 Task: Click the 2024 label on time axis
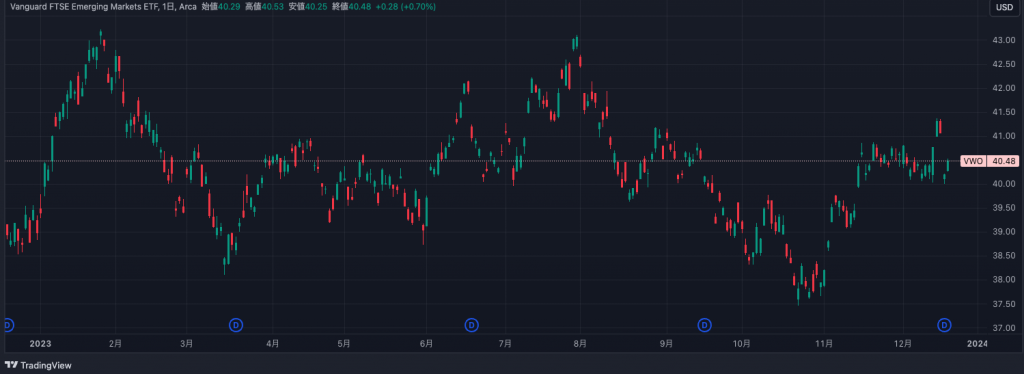tap(978, 343)
